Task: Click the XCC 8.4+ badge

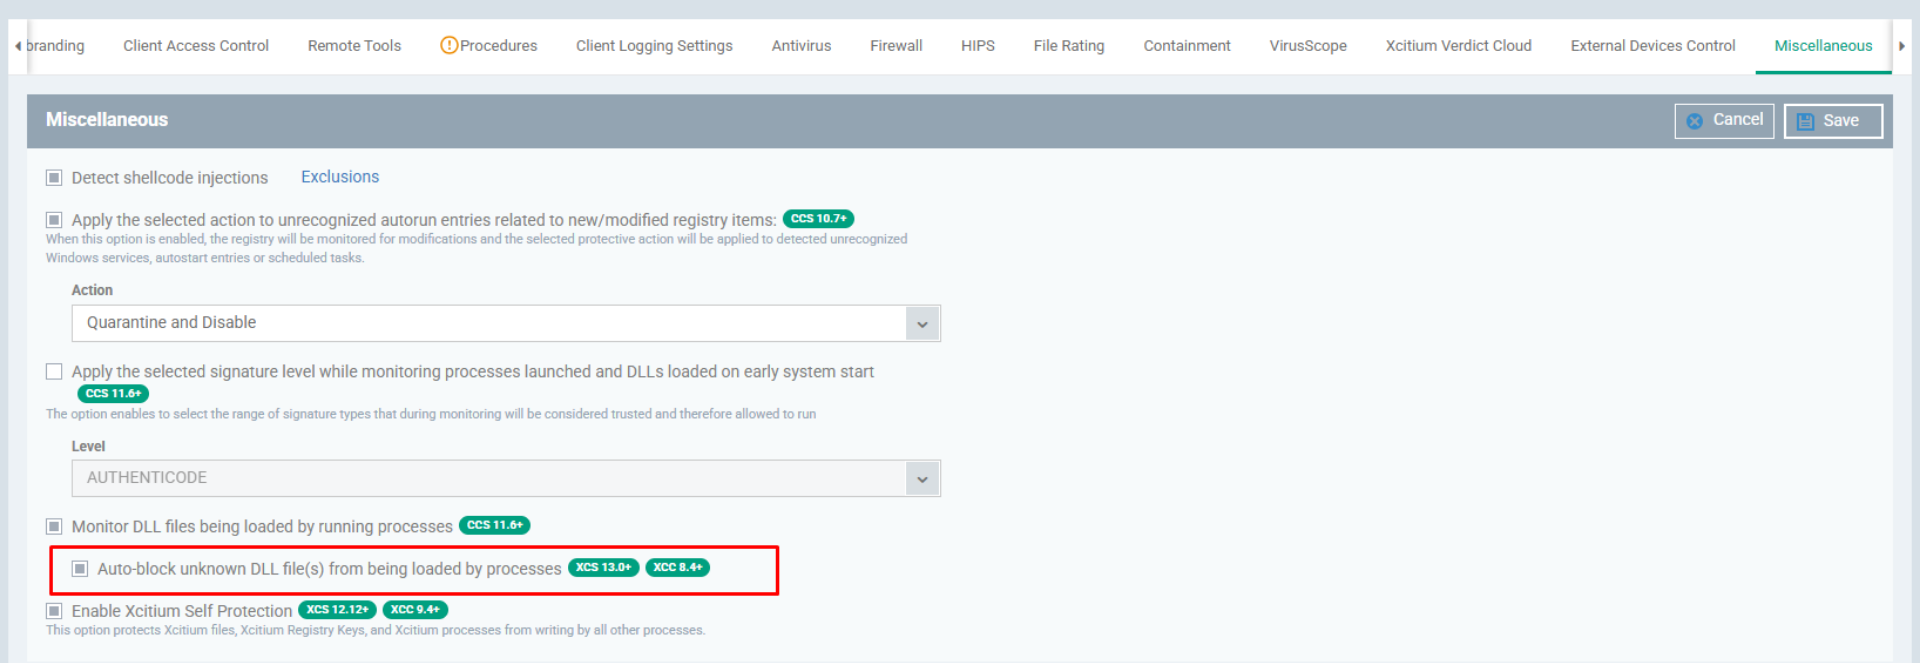Action: coord(678,567)
